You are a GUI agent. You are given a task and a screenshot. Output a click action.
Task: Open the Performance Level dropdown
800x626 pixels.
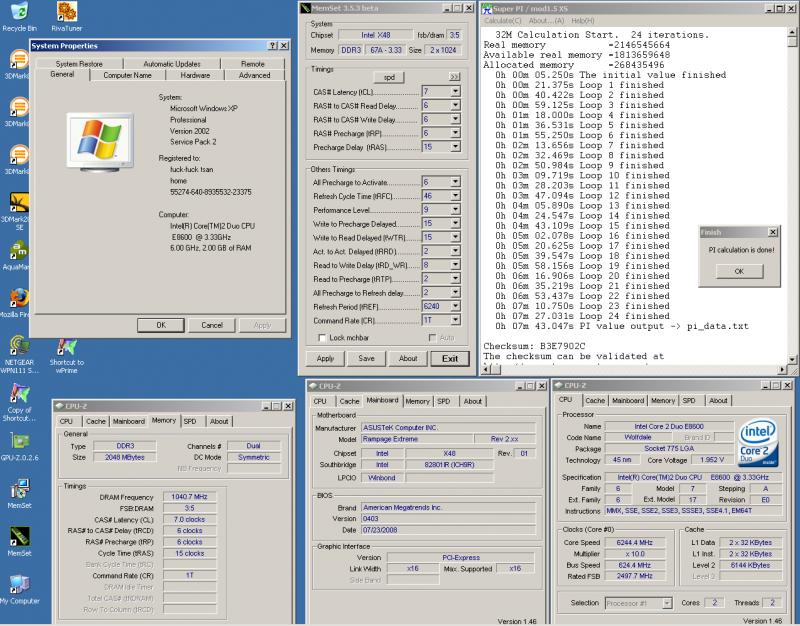pos(455,209)
